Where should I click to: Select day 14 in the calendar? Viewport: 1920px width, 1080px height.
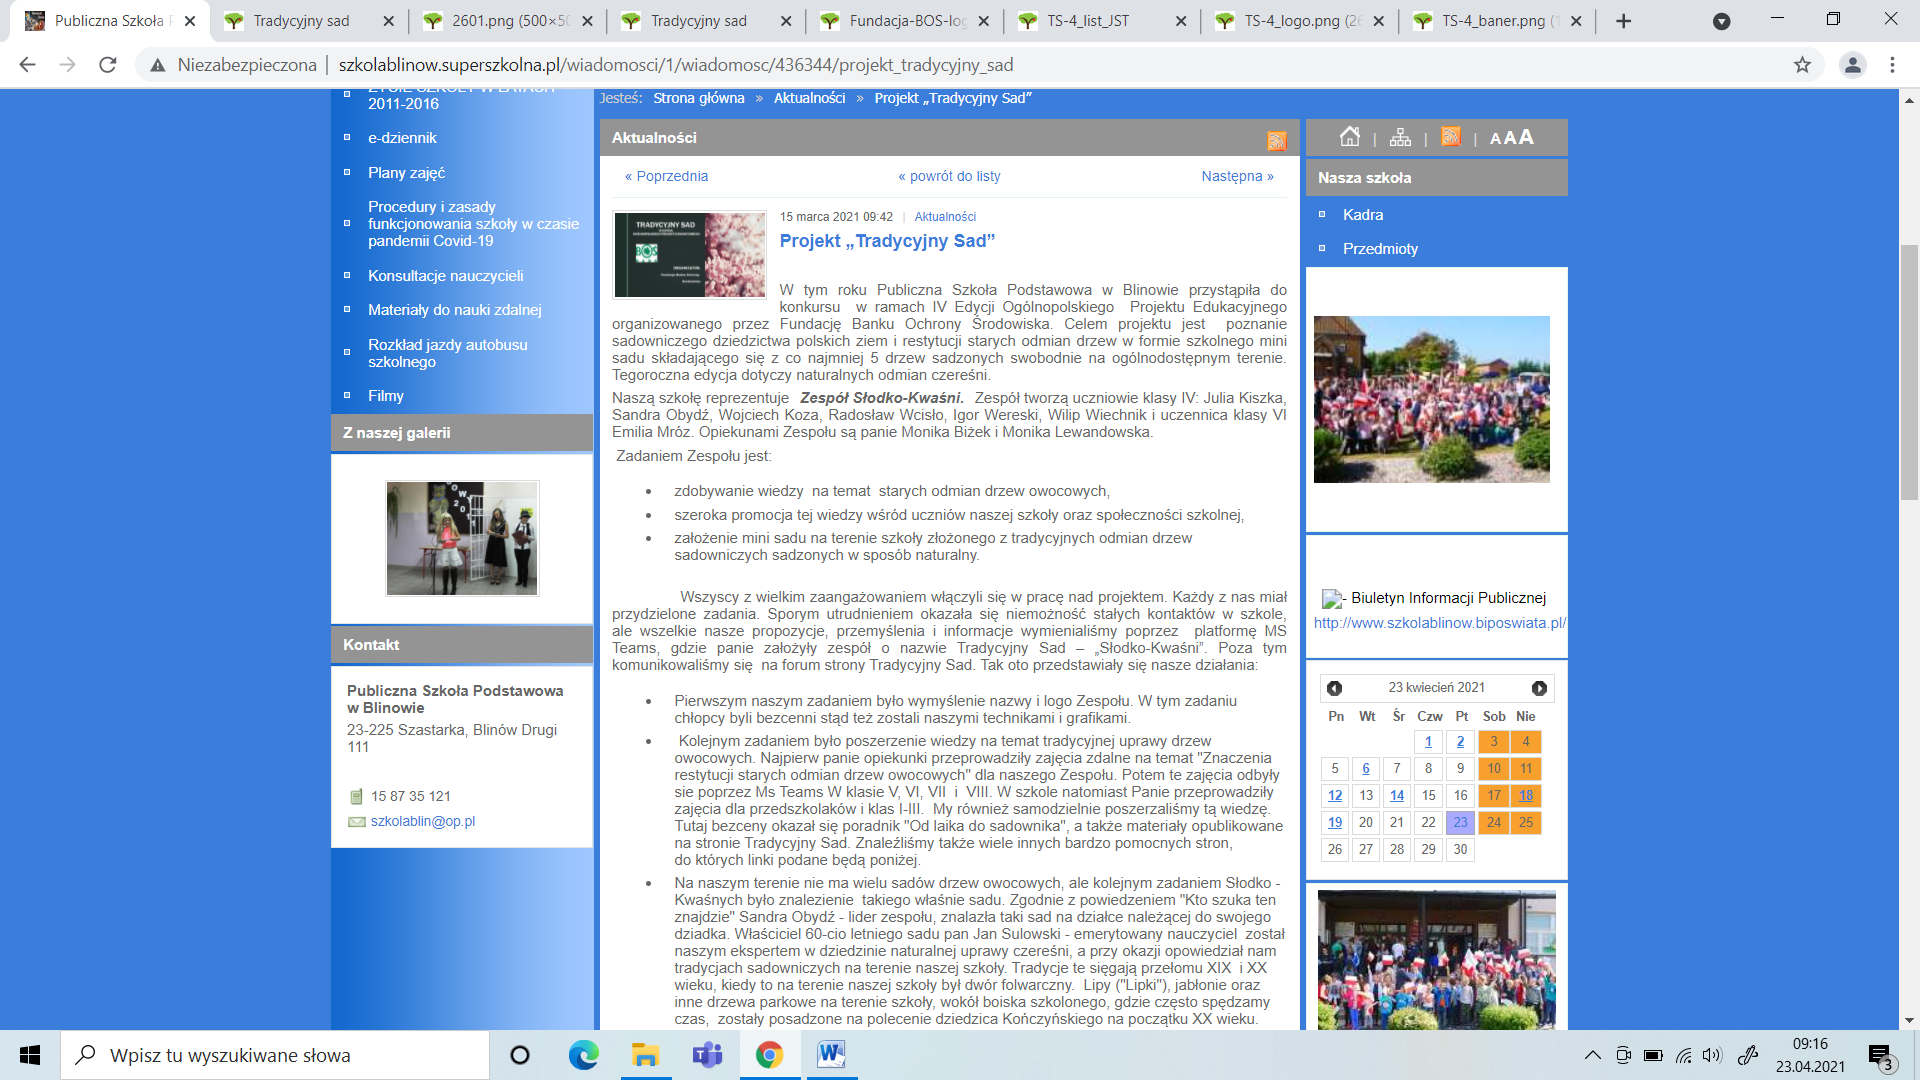coord(1397,796)
